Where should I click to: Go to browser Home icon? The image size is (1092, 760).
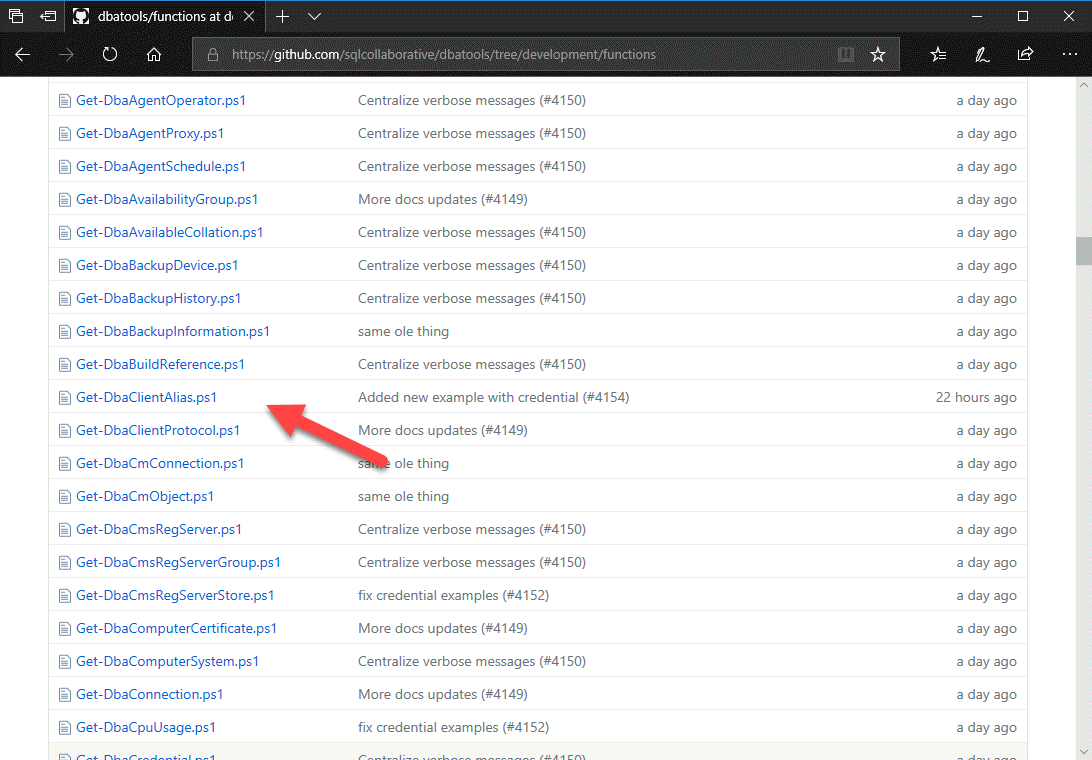(x=154, y=54)
